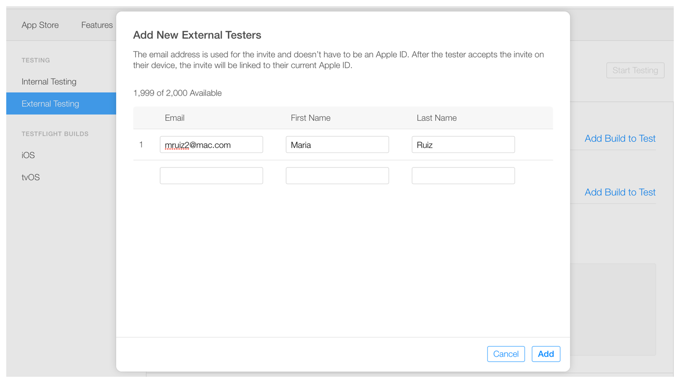Open tvOS under TestFlight Builds

click(30, 177)
